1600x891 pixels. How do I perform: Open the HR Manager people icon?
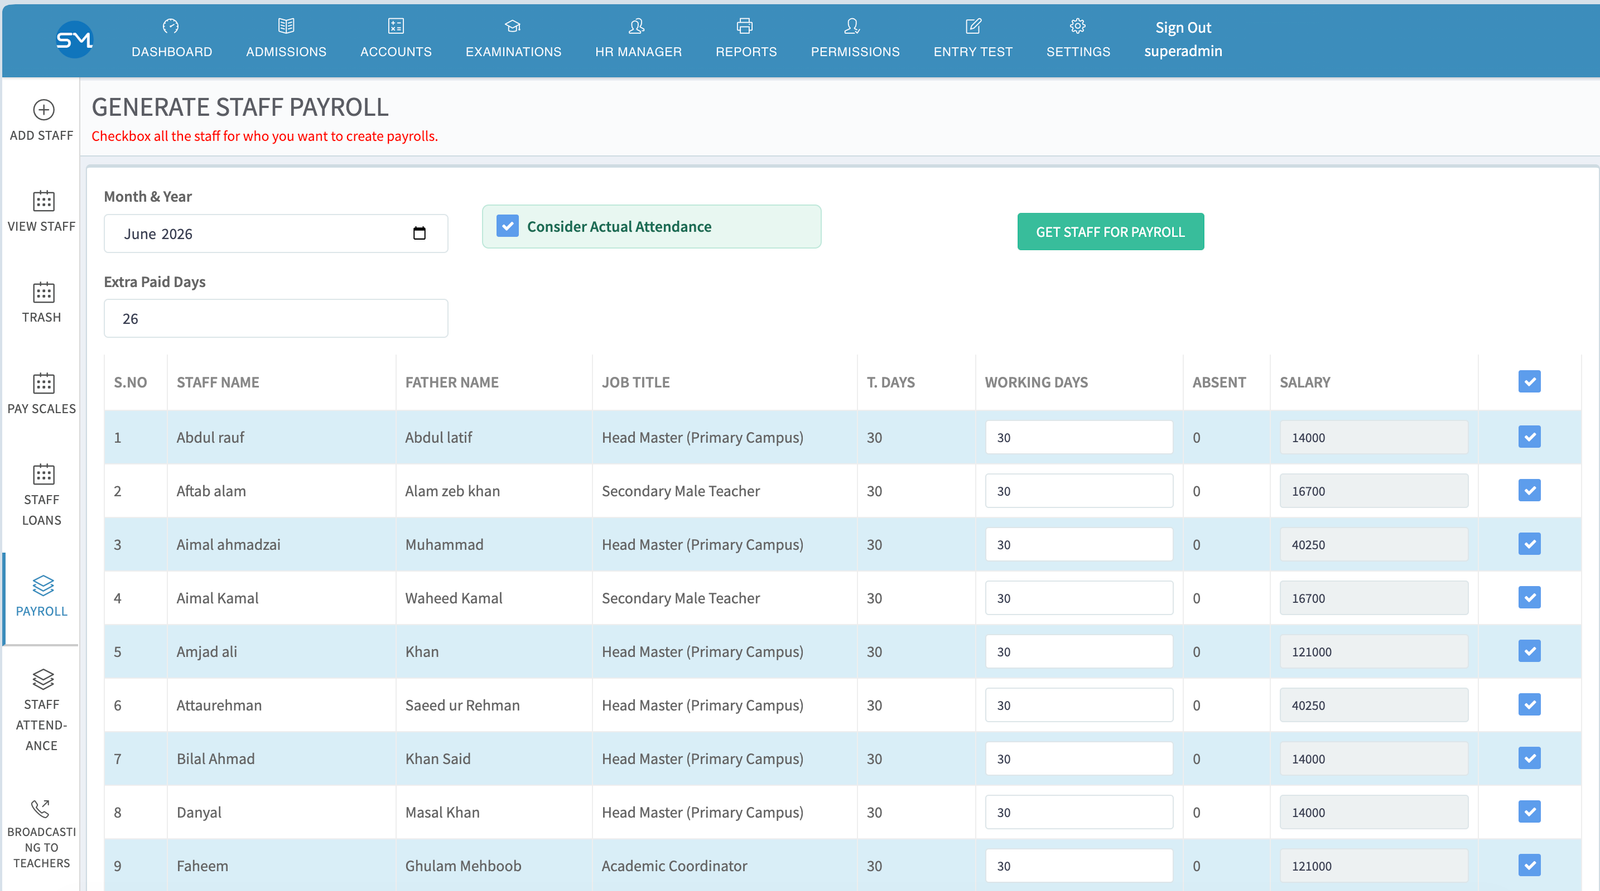tap(637, 26)
